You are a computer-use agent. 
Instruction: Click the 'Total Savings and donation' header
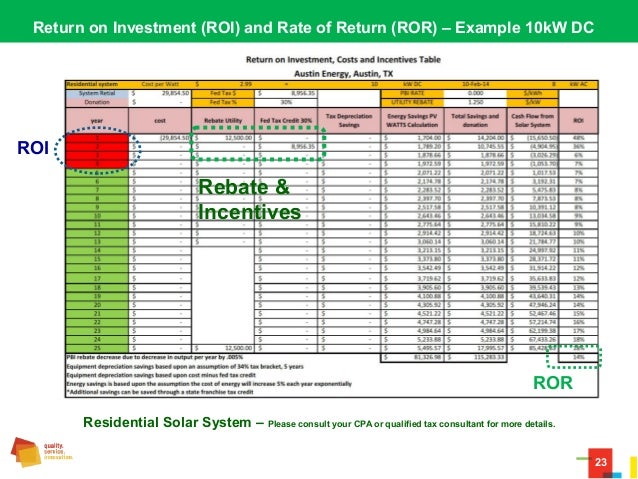(x=475, y=120)
